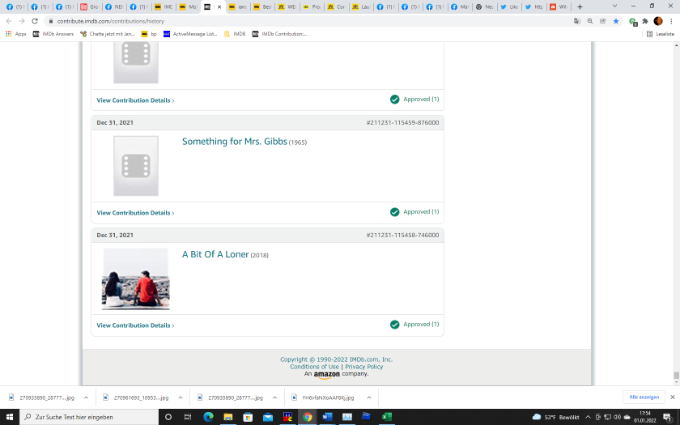The image size is (680, 425).
Task: Open a new browser tab
Action: [x=580, y=6]
